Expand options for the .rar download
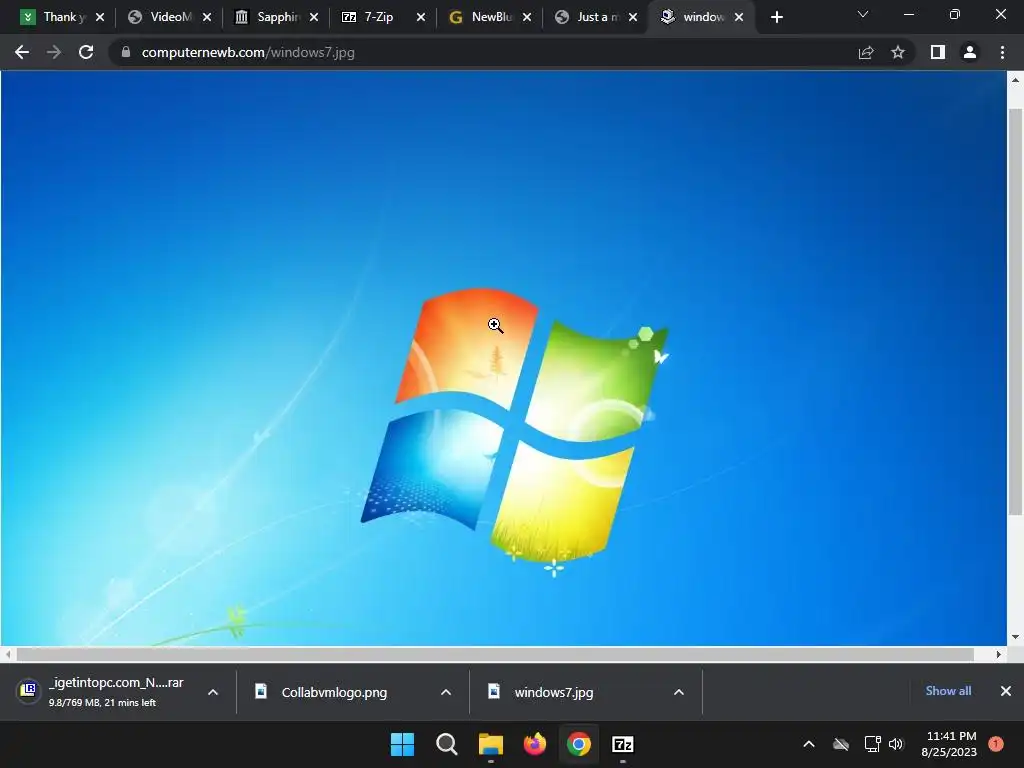 [x=213, y=692]
